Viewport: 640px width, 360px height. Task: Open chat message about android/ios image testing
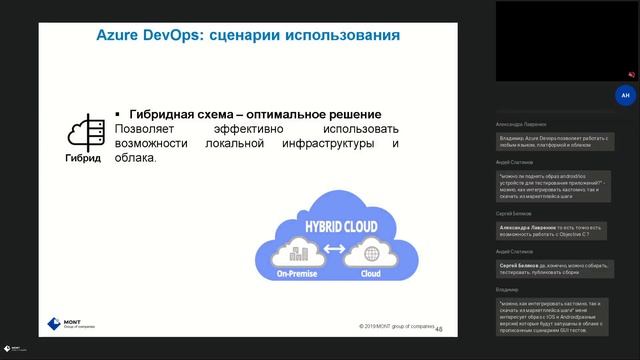pyautogui.click(x=553, y=186)
